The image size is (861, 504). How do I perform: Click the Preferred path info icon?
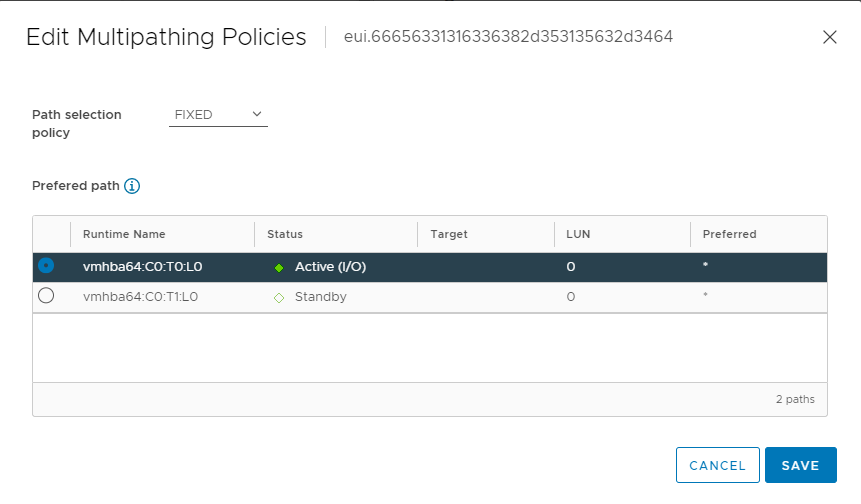132,186
